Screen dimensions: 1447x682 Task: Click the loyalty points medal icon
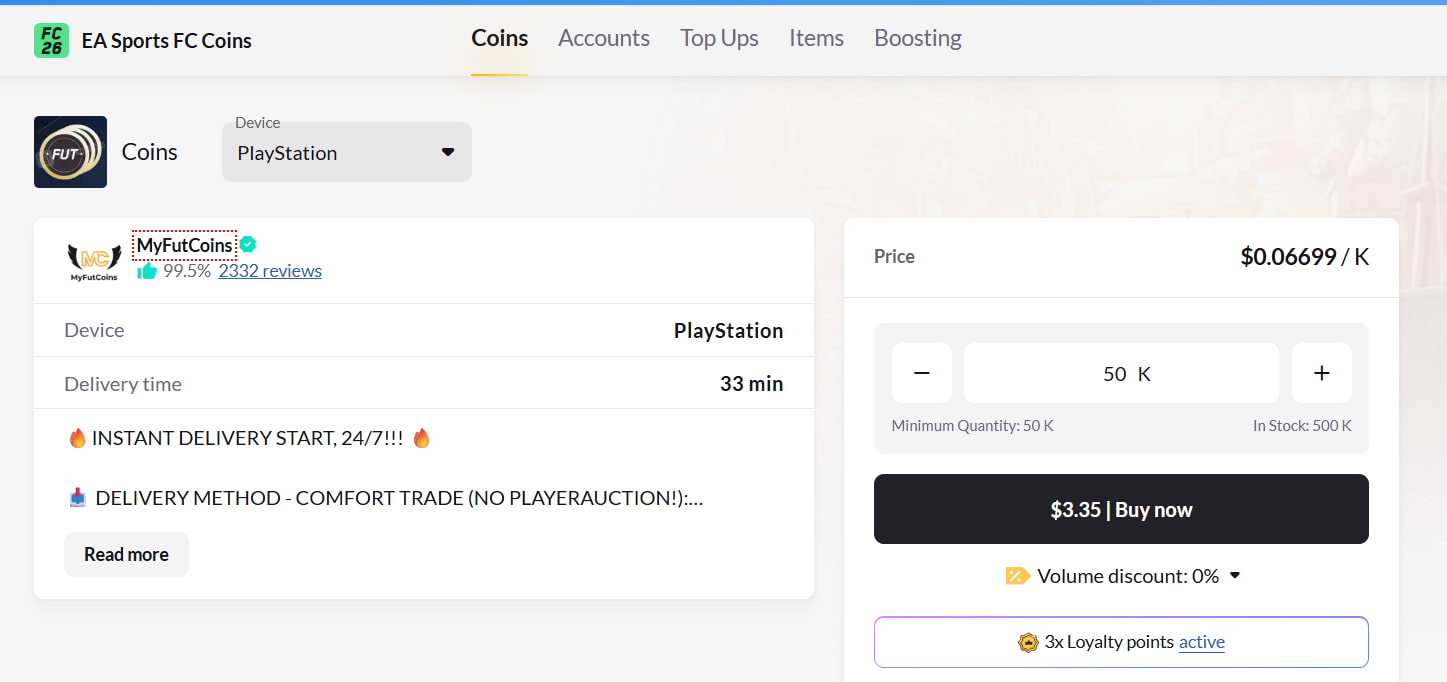(1028, 642)
